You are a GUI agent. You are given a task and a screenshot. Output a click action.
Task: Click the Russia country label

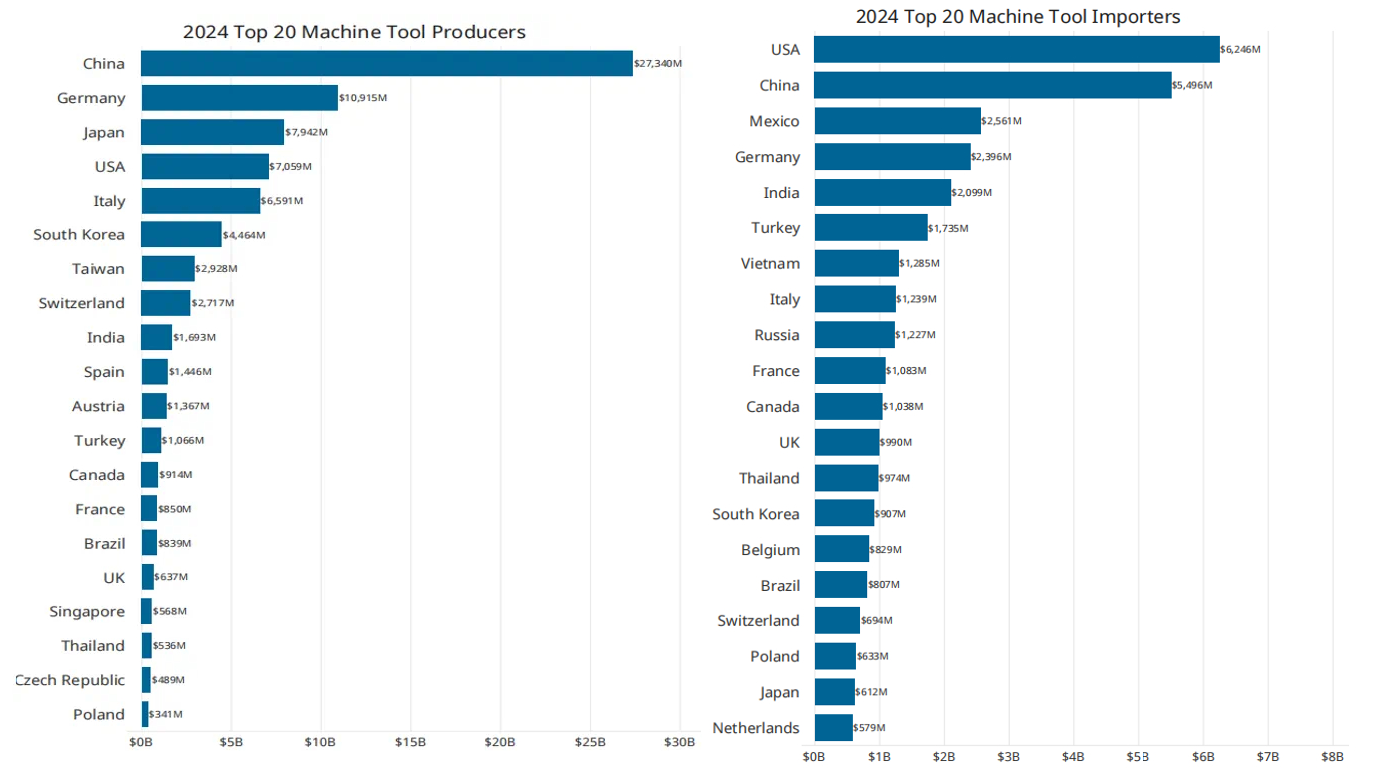777,335
